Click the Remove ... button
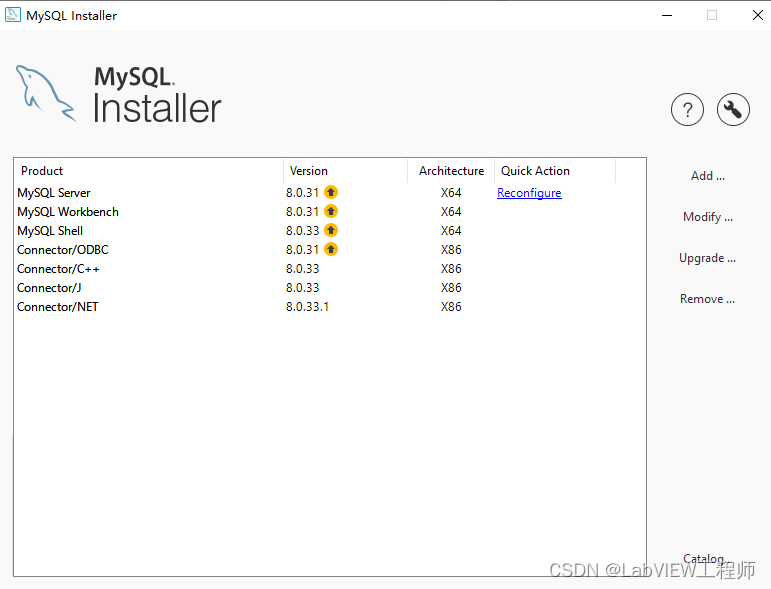 click(x=708, y=299)
